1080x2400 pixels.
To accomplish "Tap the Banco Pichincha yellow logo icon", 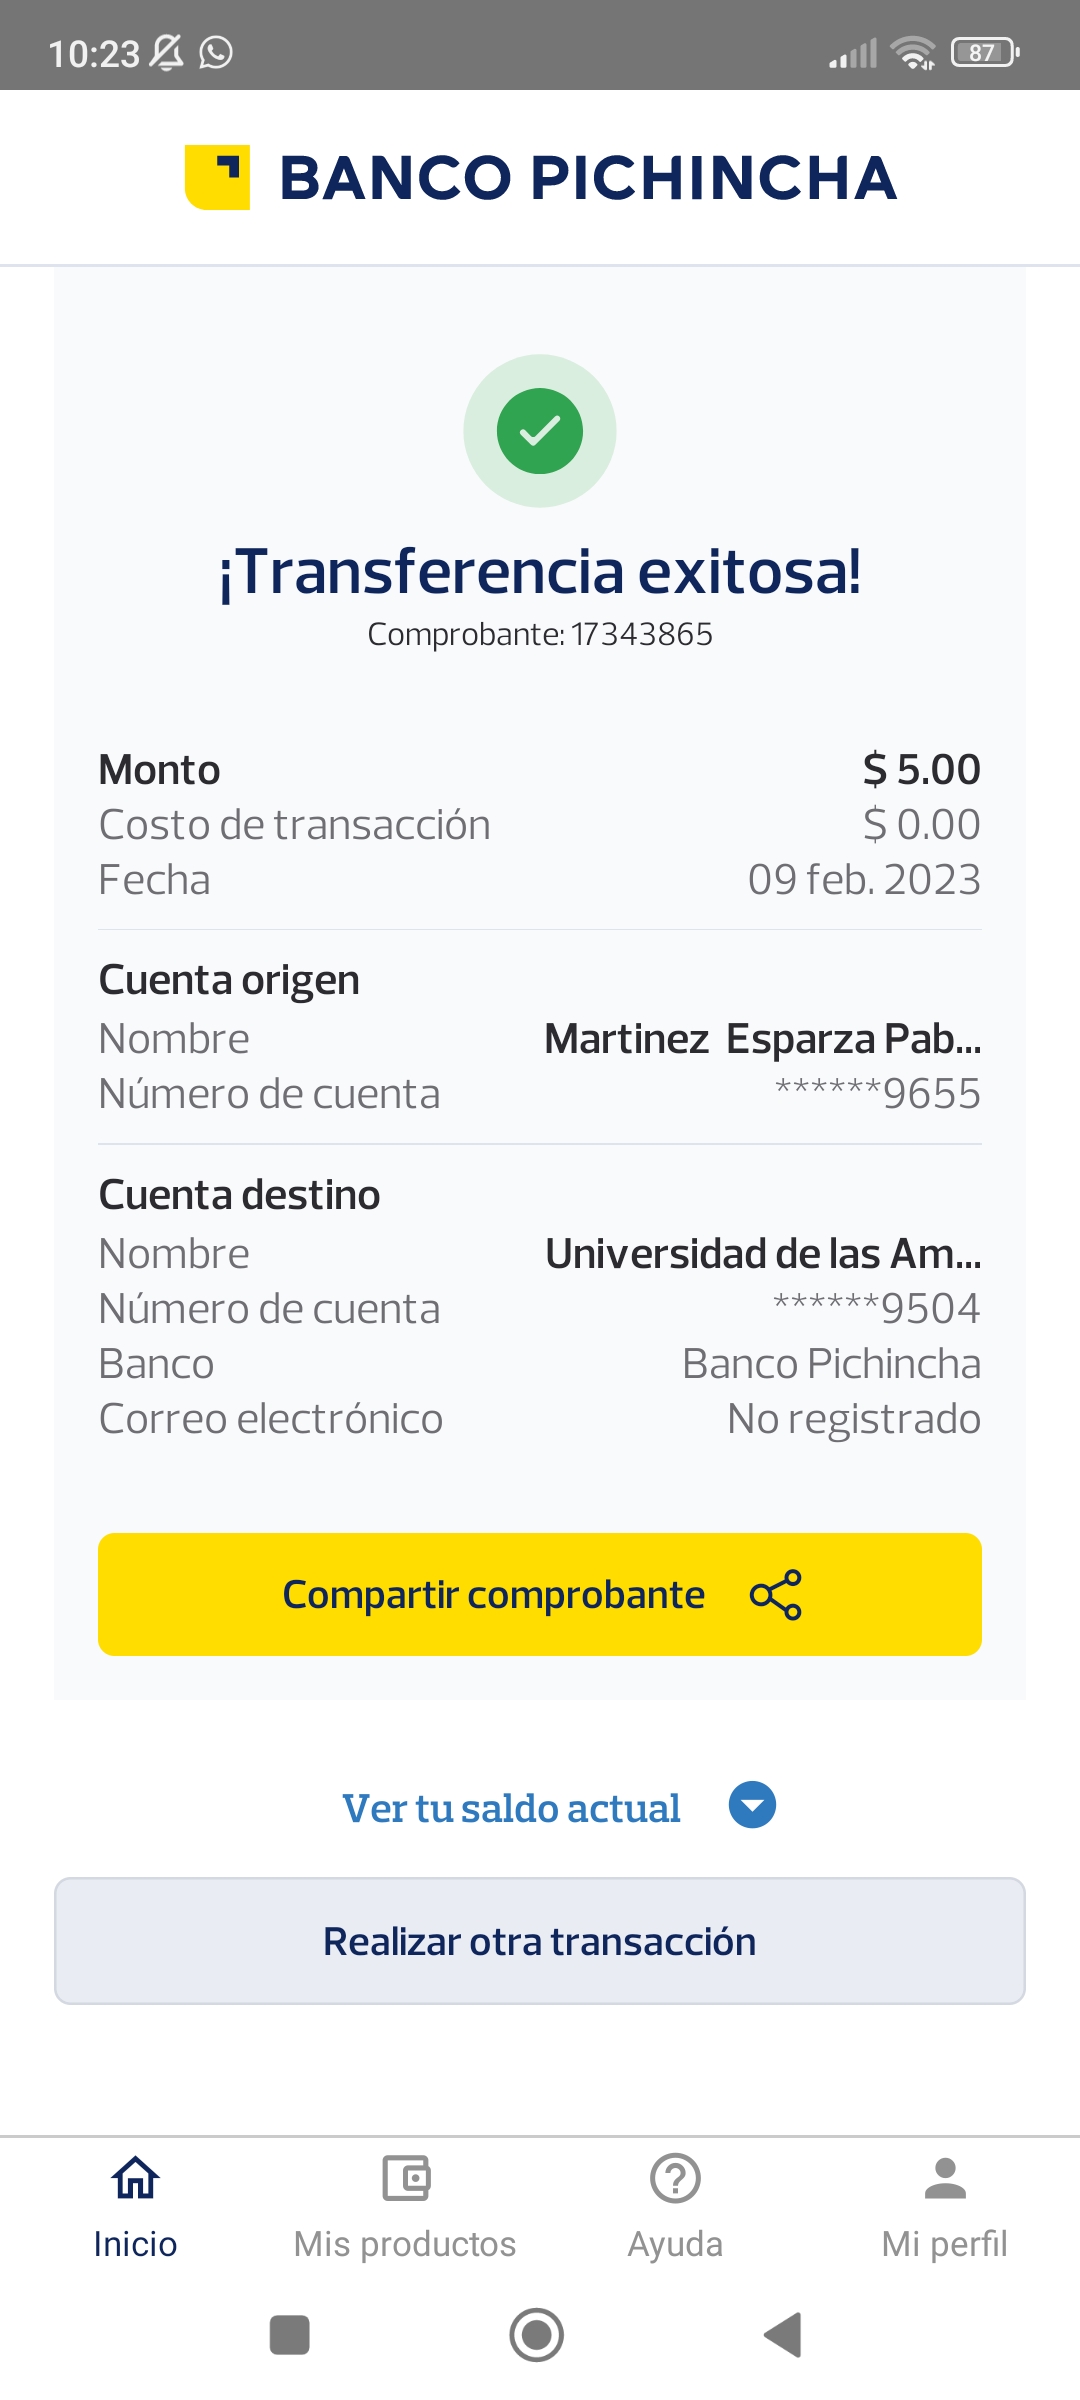I will coord(217,177).
